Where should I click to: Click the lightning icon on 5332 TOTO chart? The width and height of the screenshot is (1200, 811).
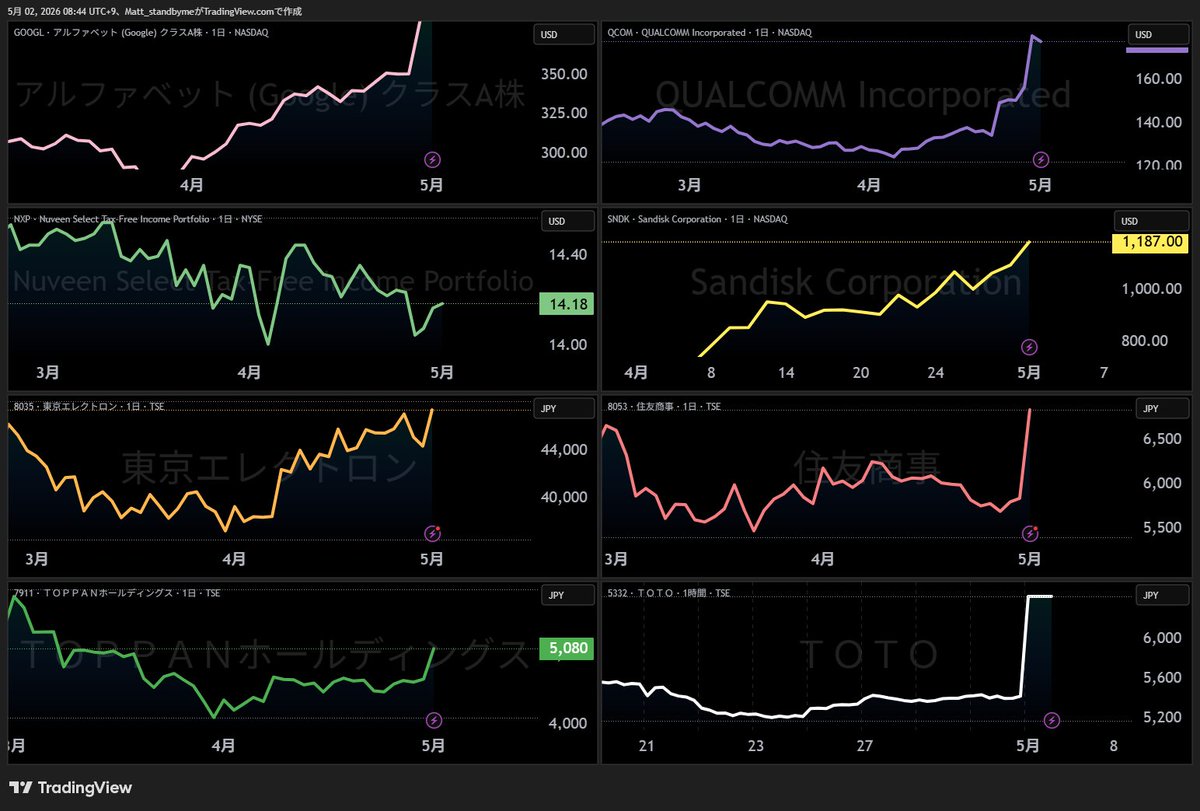click(1051, 719)
